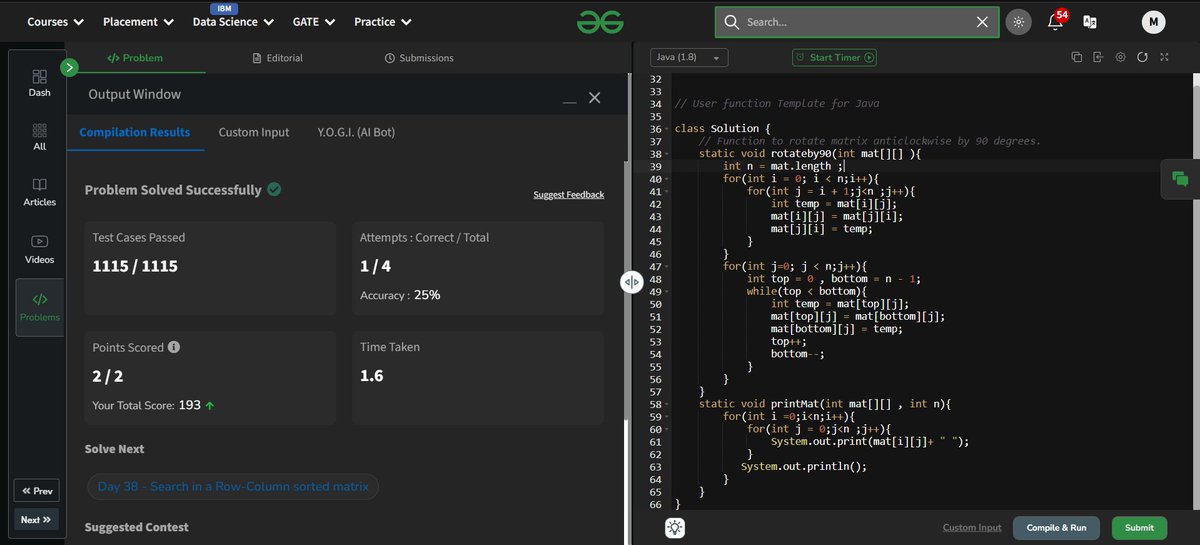Image resolution: width=1200 pixels, height=545 pixels.
Task: Open the notifications bell
Action: 1055,22
